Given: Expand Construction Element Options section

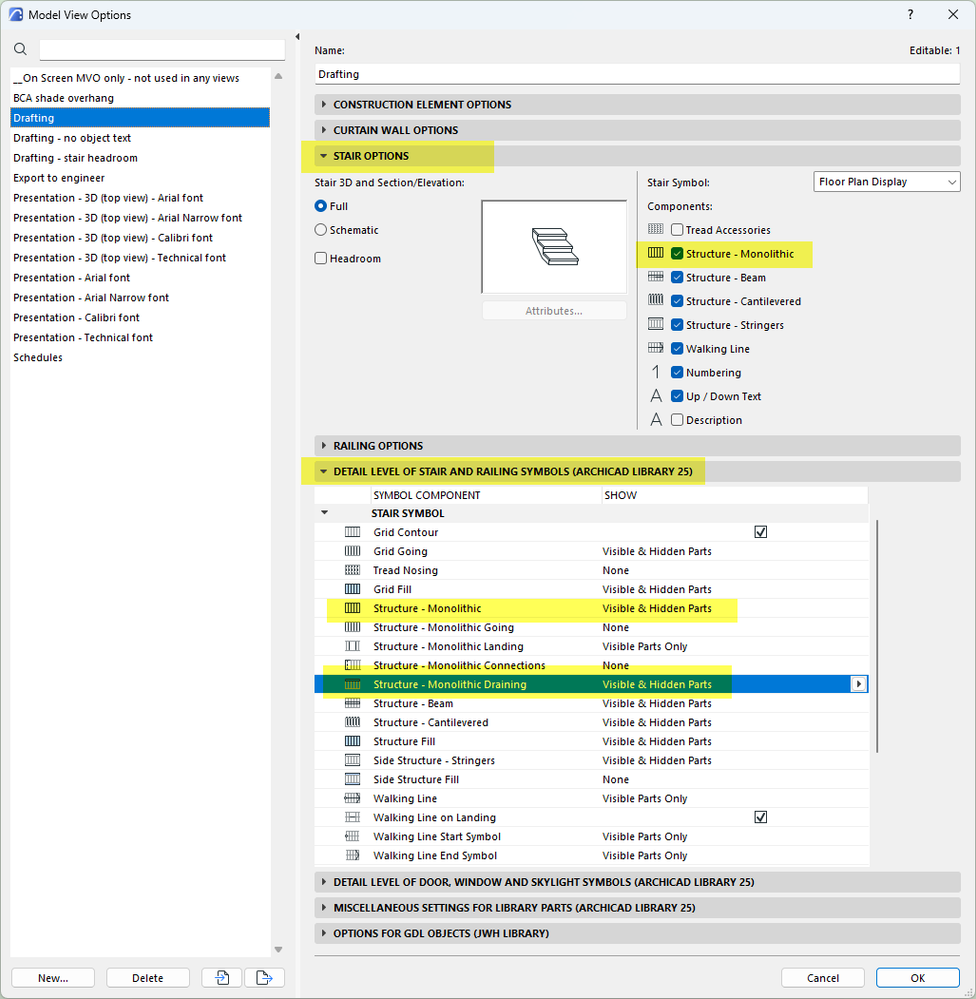Looking at the screenshot, I should (x=637, y=104).
